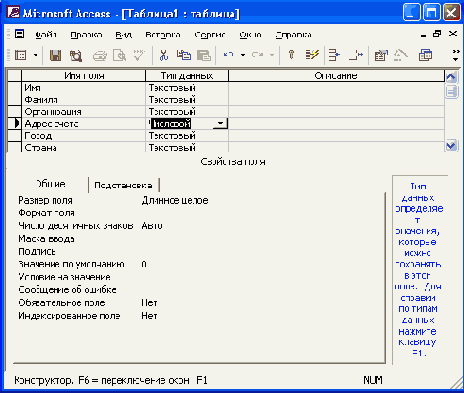Click the Размер поля value Длинное целое

point(175,200)
